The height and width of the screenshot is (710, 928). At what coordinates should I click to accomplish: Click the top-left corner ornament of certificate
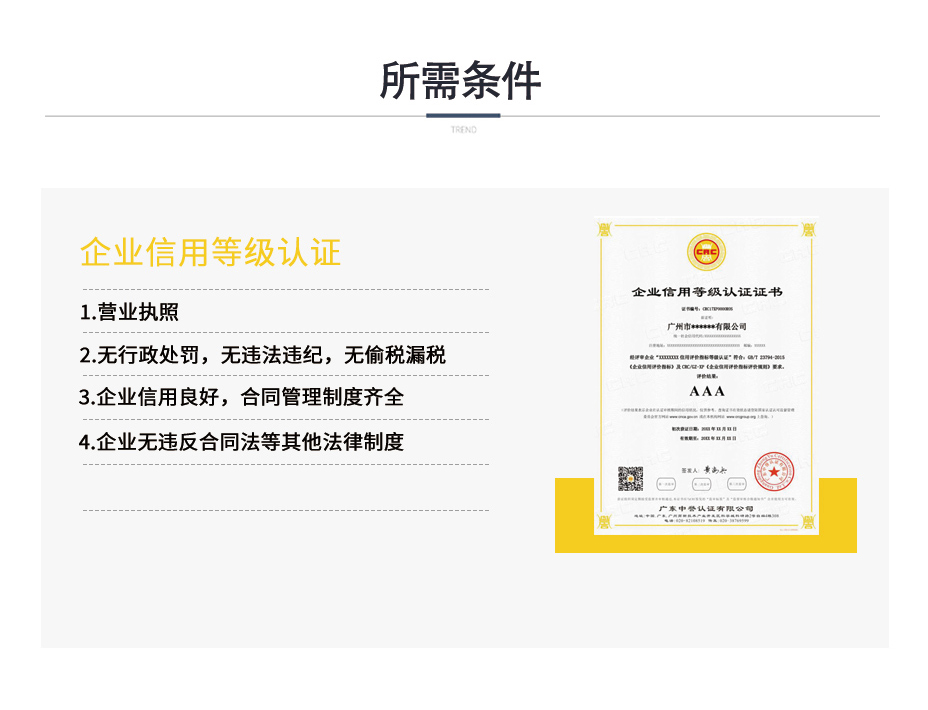click(605, 229)
